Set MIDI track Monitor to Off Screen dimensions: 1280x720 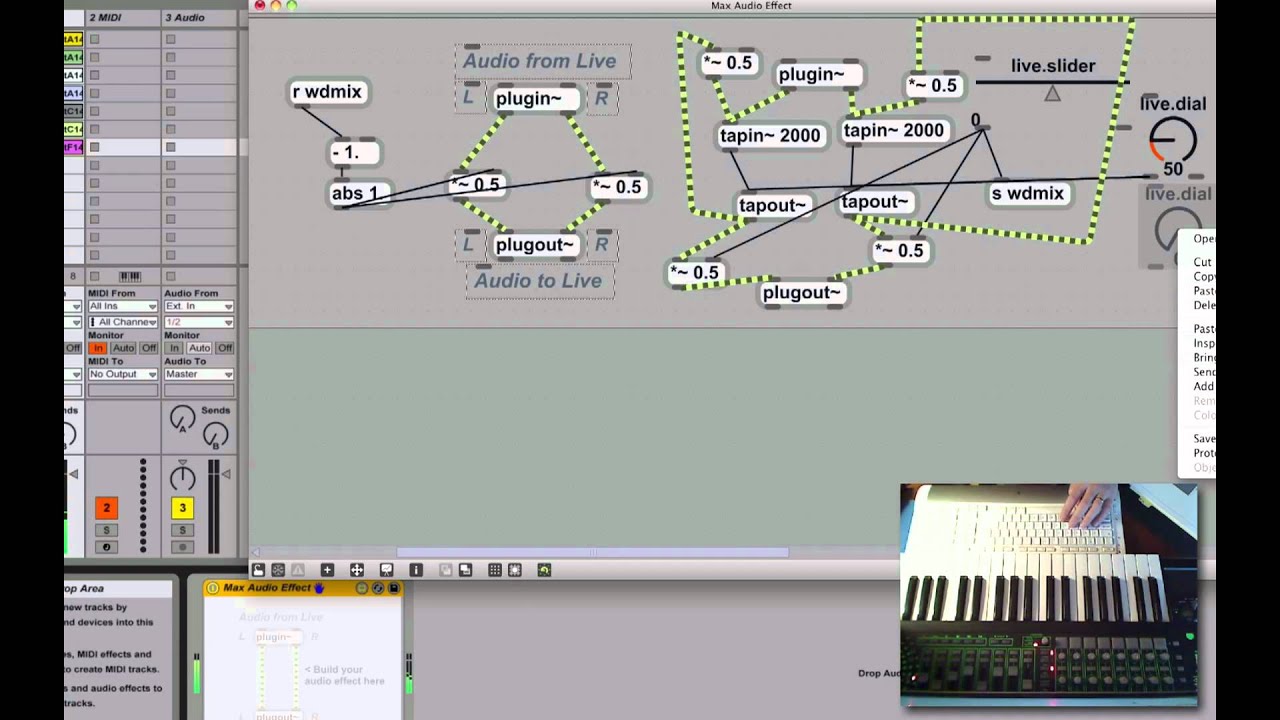coord(148,348)
